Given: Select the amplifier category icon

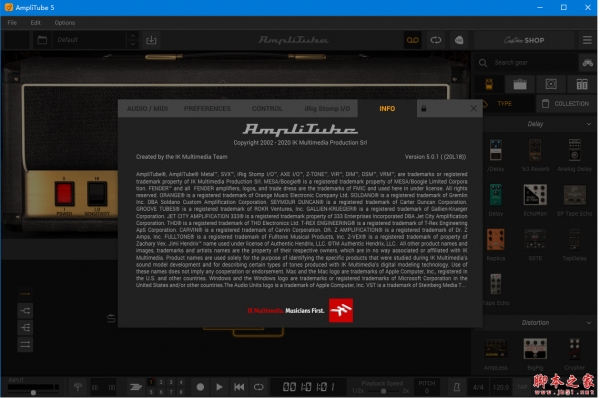Looking at the screenshot, I should pos(520,84).
